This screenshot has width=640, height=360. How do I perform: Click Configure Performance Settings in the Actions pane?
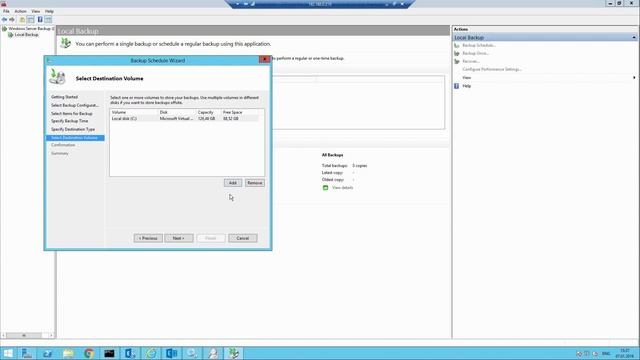[492, 69]
